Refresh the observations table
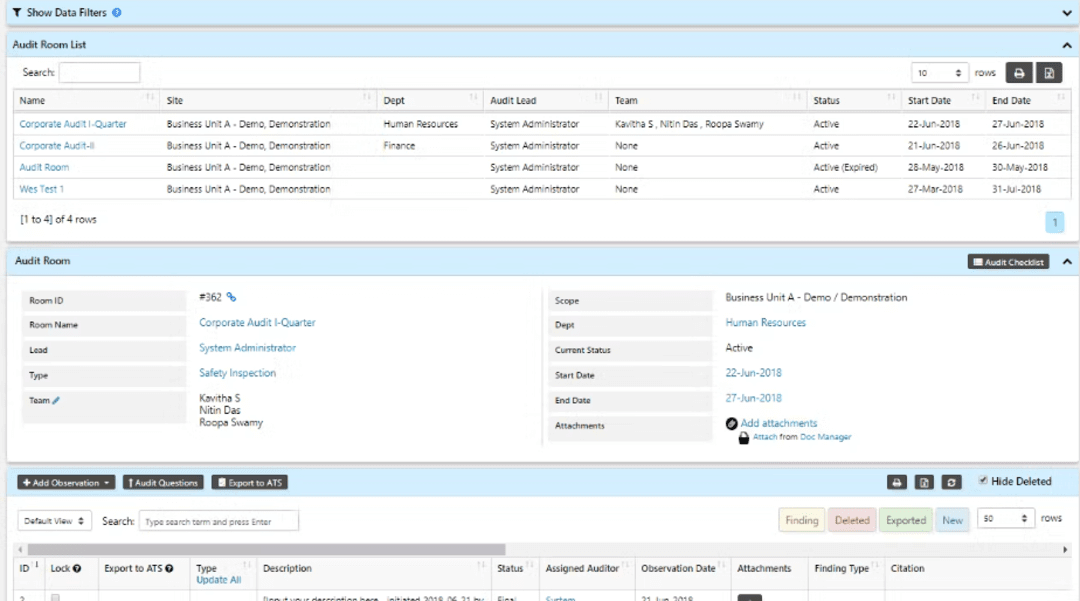The width and height of the screenshot is (1080, 601). click(x=952, y=482)
